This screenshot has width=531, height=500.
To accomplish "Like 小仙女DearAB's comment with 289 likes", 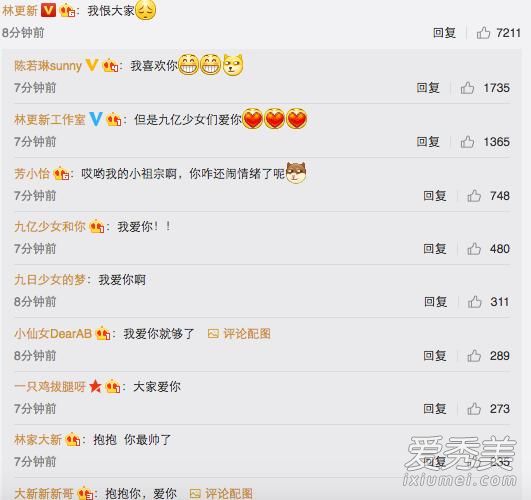I will click(474, 356).
